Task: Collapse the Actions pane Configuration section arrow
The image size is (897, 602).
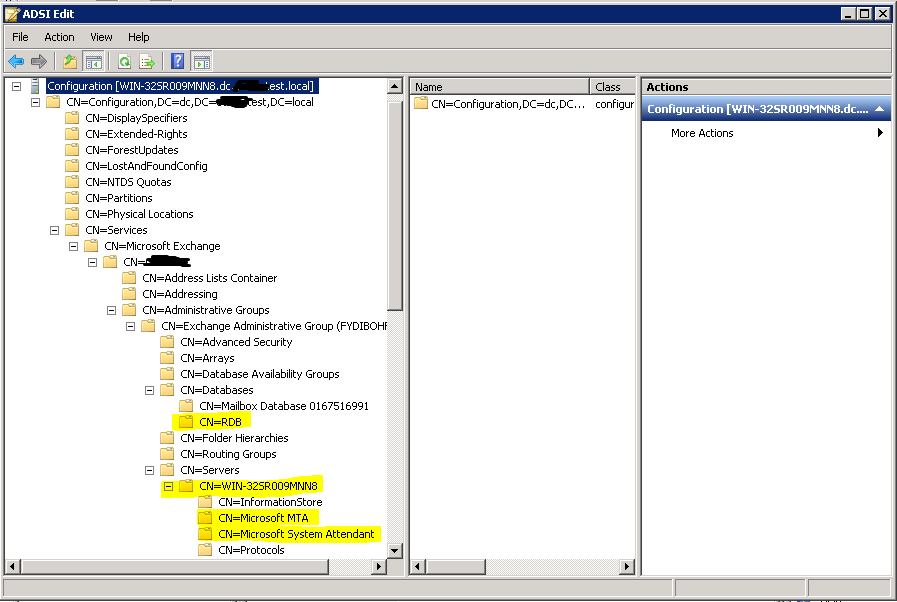Action: (880, 109)
